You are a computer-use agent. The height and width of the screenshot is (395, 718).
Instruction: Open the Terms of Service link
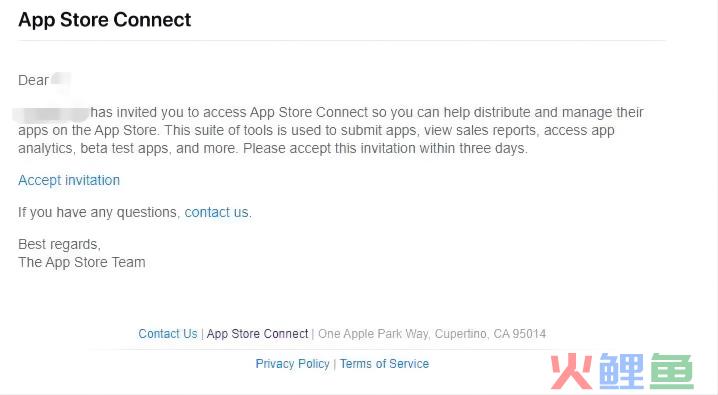point(384,364)
